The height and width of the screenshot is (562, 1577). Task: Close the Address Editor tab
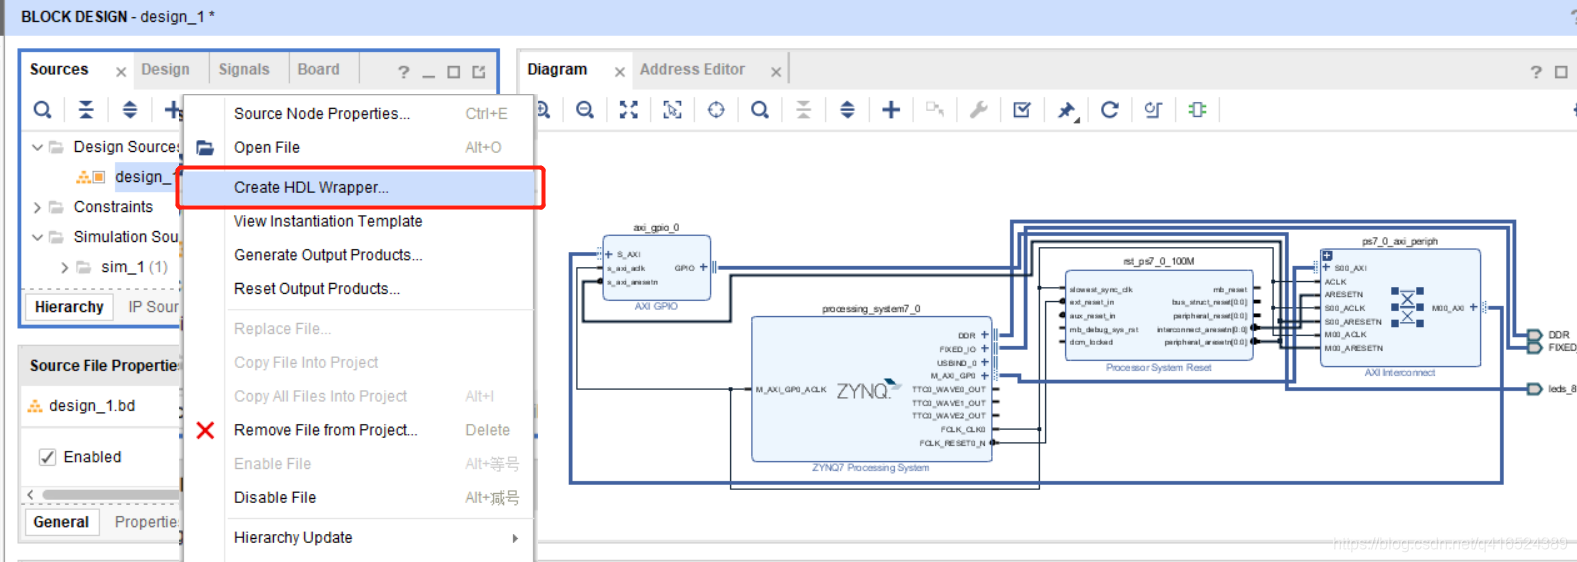(x=776, y=72)
